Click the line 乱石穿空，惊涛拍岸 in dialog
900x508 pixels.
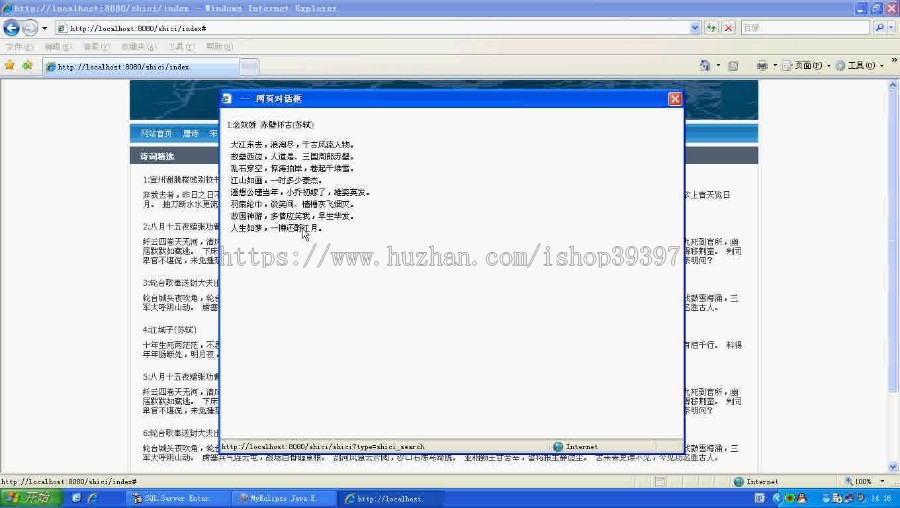pyautogui.click(x=292, y=169)
